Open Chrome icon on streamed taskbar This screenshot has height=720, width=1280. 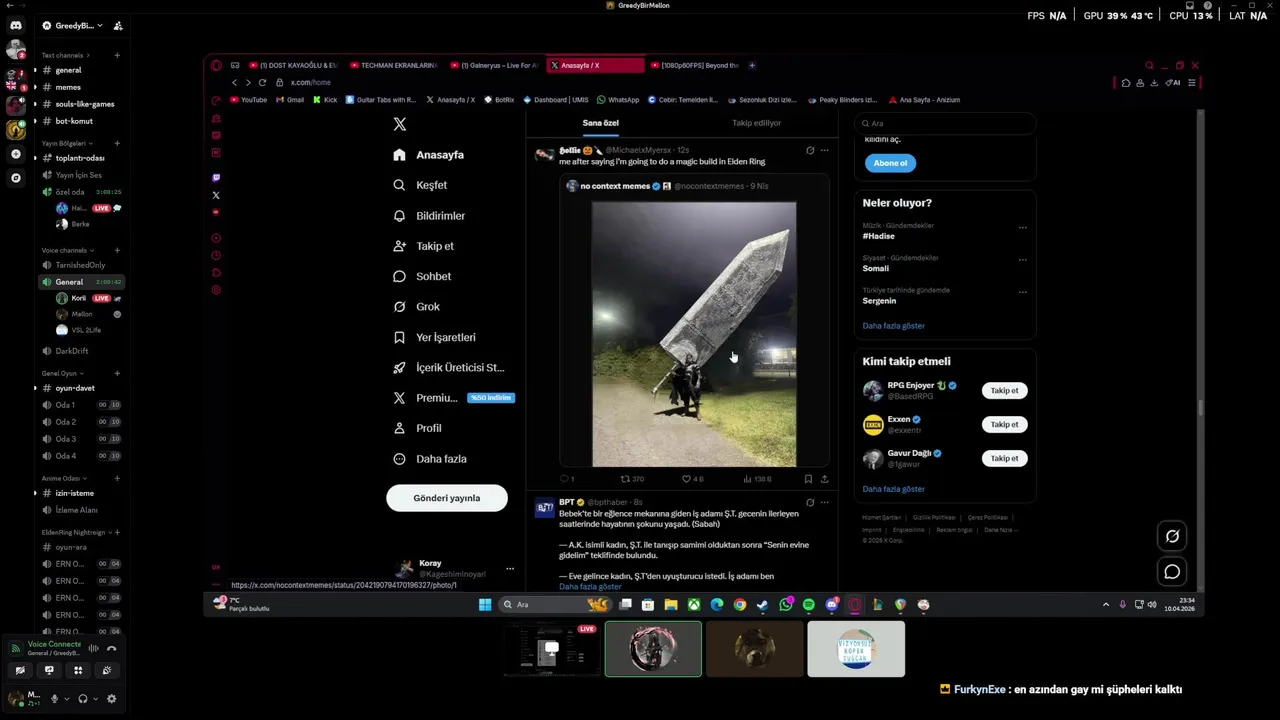(x=739, y=604)
